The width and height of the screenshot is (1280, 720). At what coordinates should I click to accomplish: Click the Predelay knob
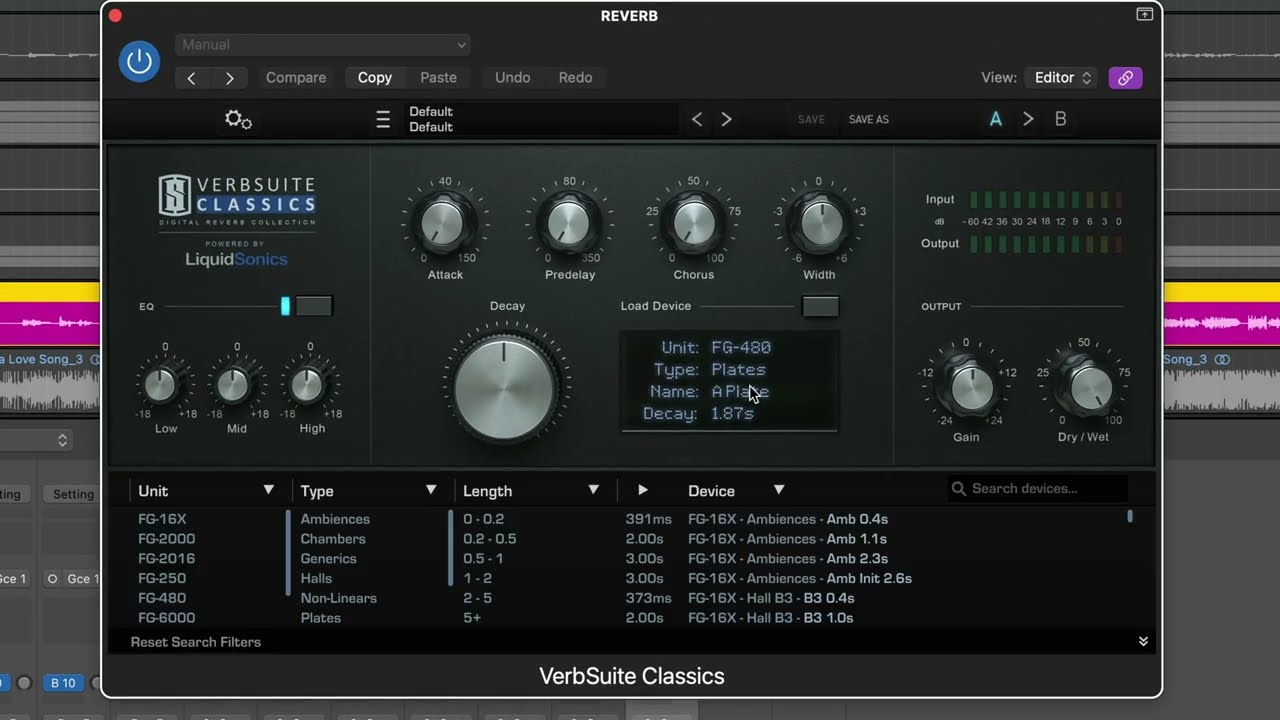pos(569,224)
